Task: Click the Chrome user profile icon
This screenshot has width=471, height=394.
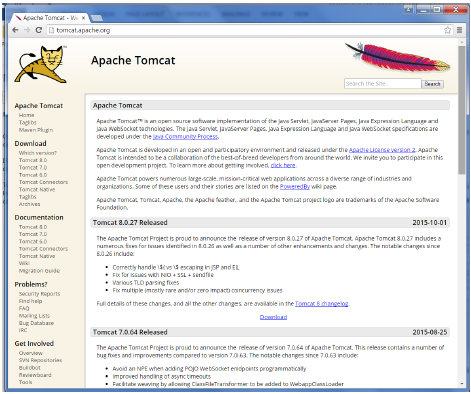Action: [x=408, y=9]
